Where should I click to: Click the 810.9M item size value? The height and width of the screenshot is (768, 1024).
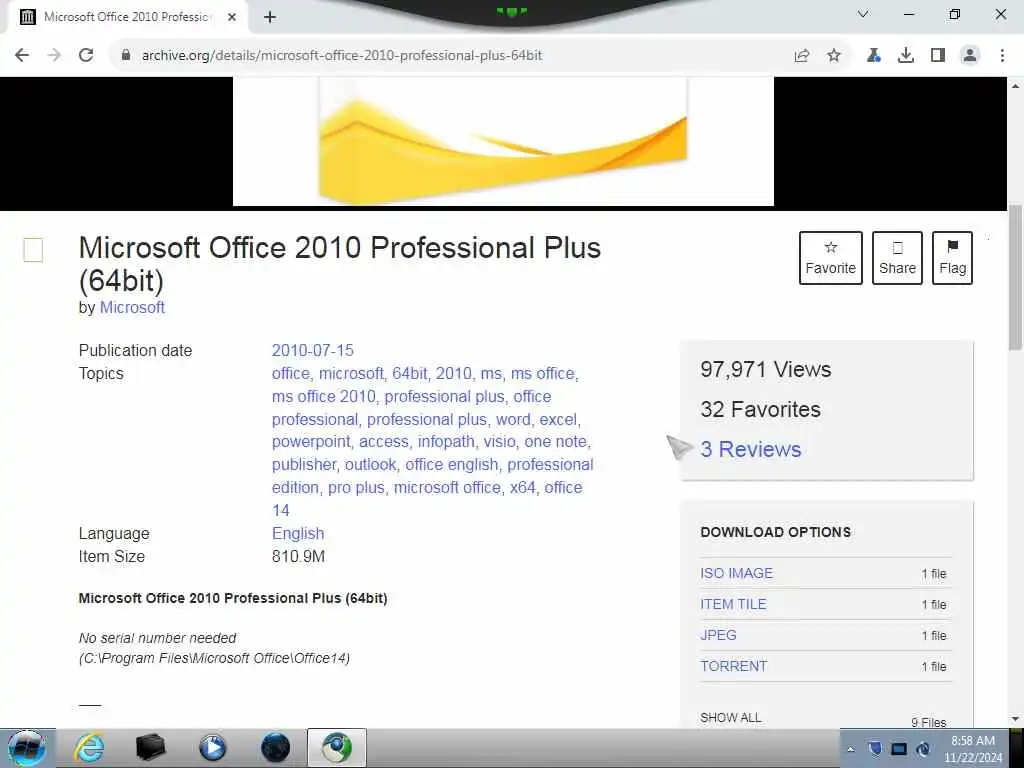298,556
